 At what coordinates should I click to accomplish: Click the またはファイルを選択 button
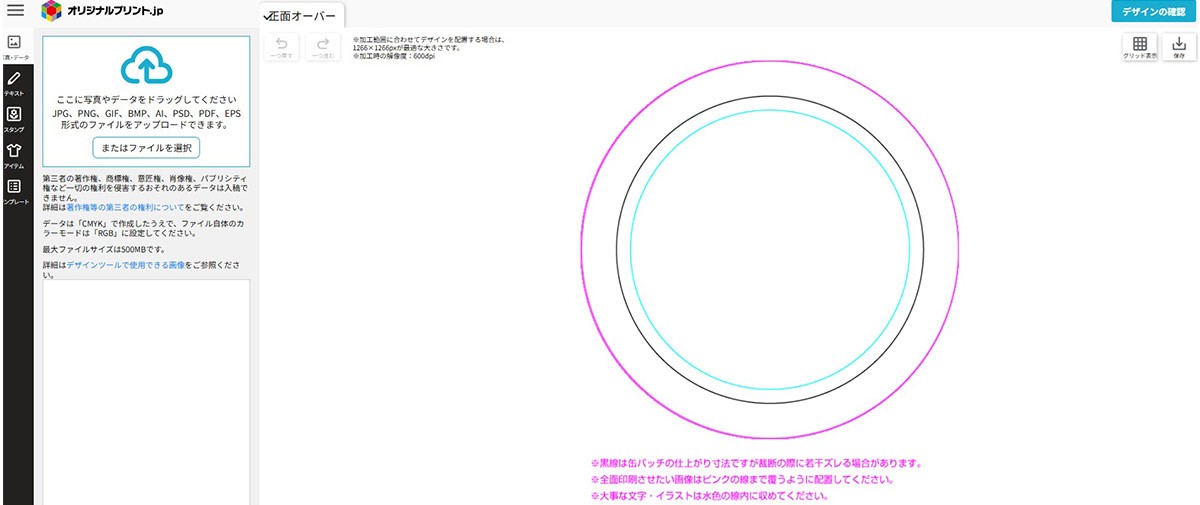[x=146, y=148]
